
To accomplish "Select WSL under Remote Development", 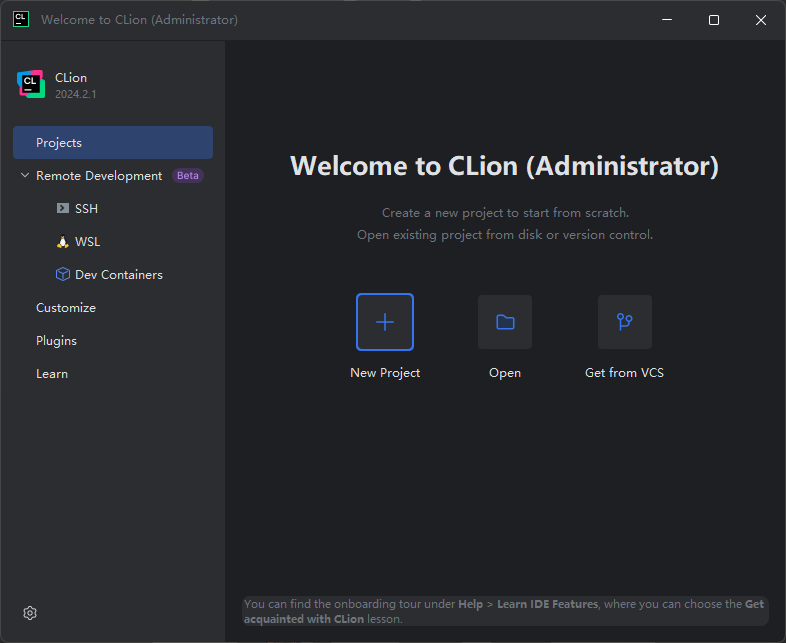I will (87, 242).
